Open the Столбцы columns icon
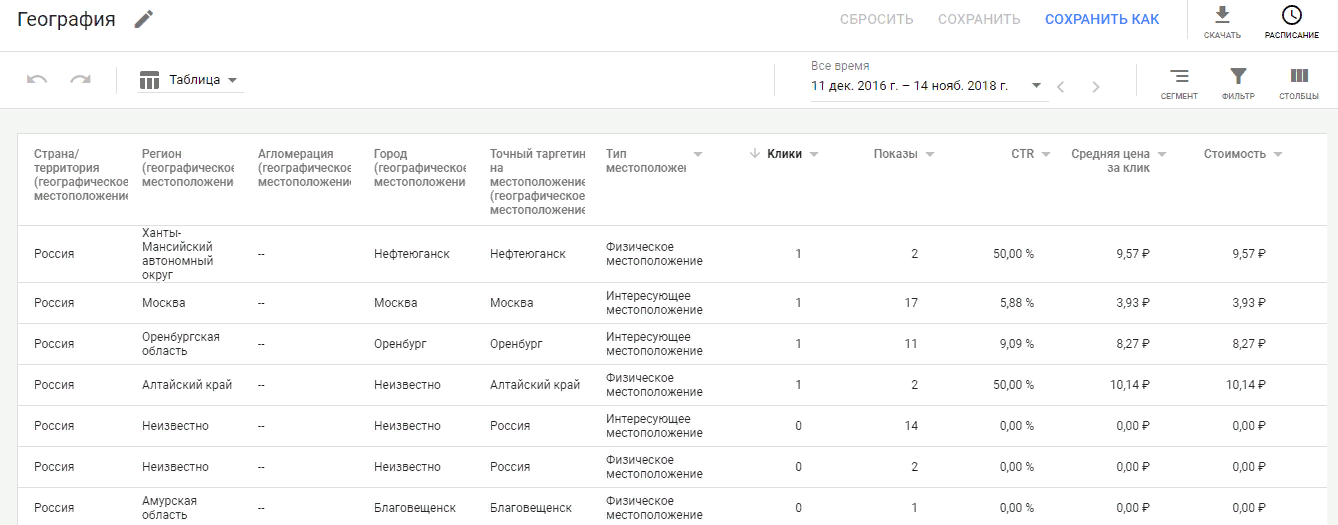Viewport: 1338px width, 525px height. [1299, 76]
